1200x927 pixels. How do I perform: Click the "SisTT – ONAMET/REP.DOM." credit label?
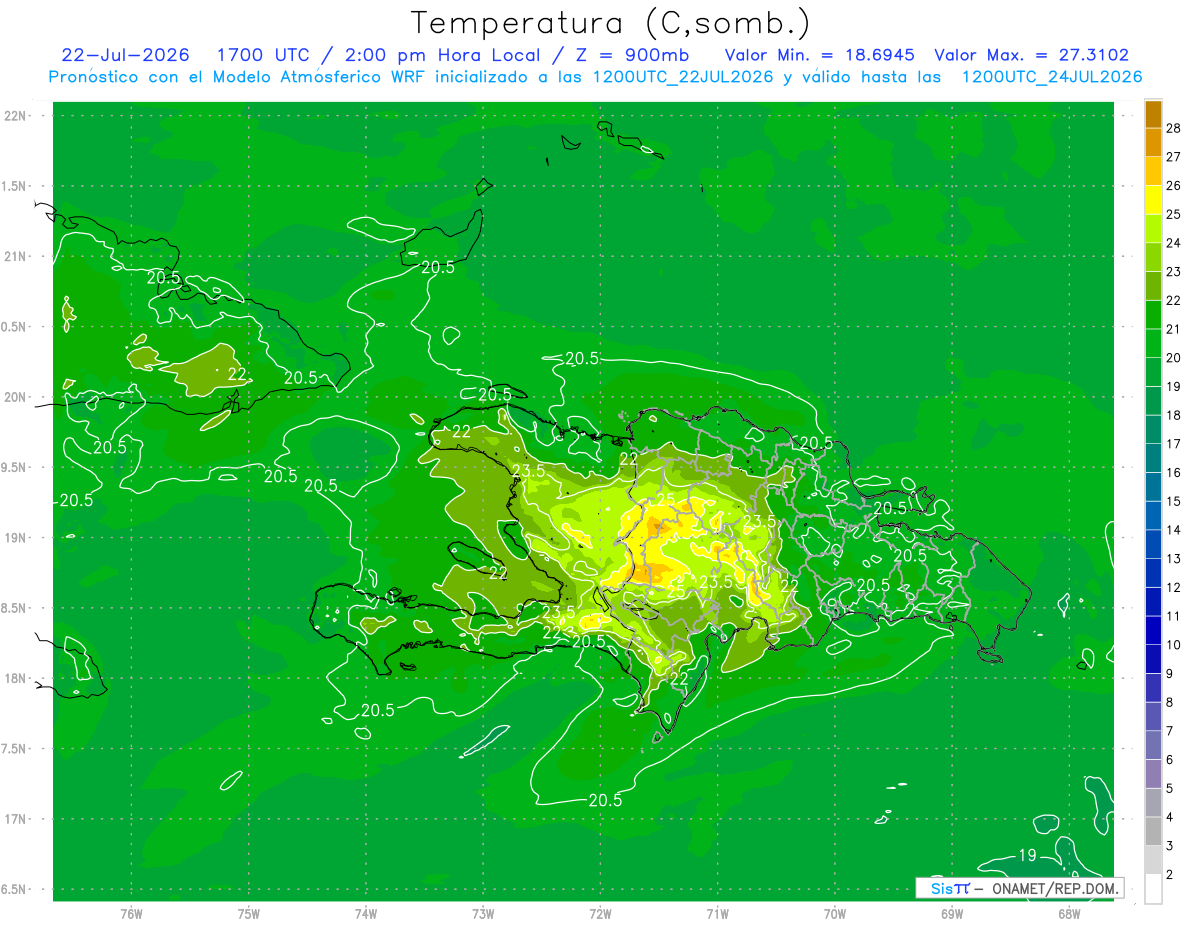pos(1019,888)
